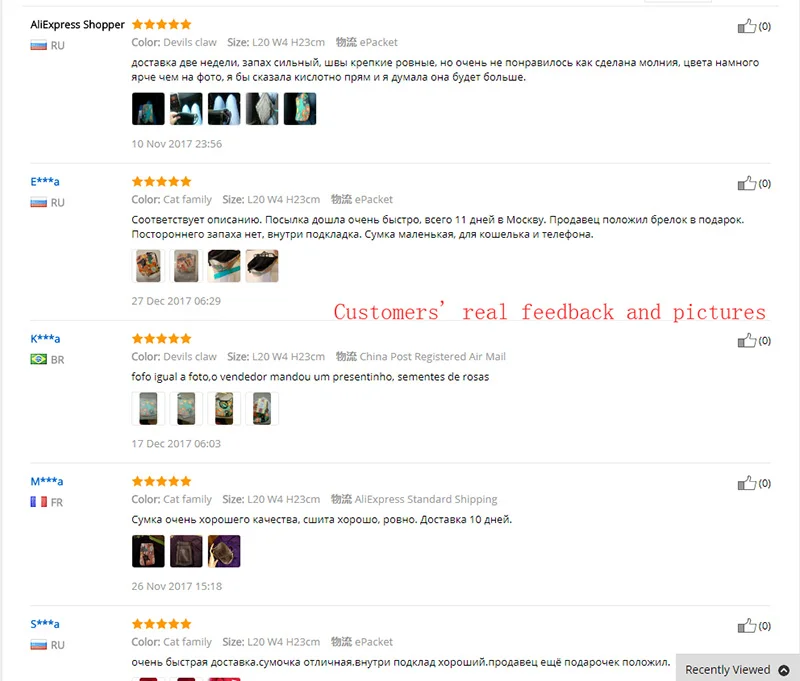Click thumbs-up on E***a's review

pyautogui.click(x=746, y=183)
